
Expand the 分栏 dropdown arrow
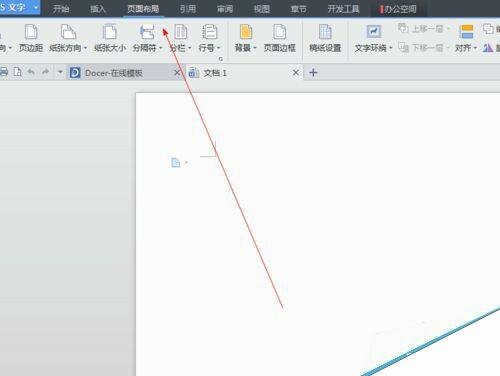(189, 48)
